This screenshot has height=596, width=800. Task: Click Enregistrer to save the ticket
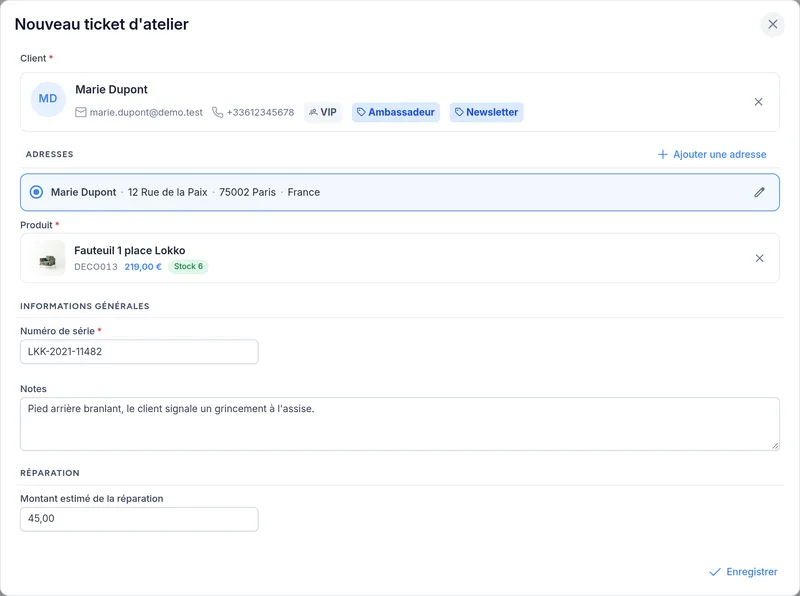click(743, 572)
